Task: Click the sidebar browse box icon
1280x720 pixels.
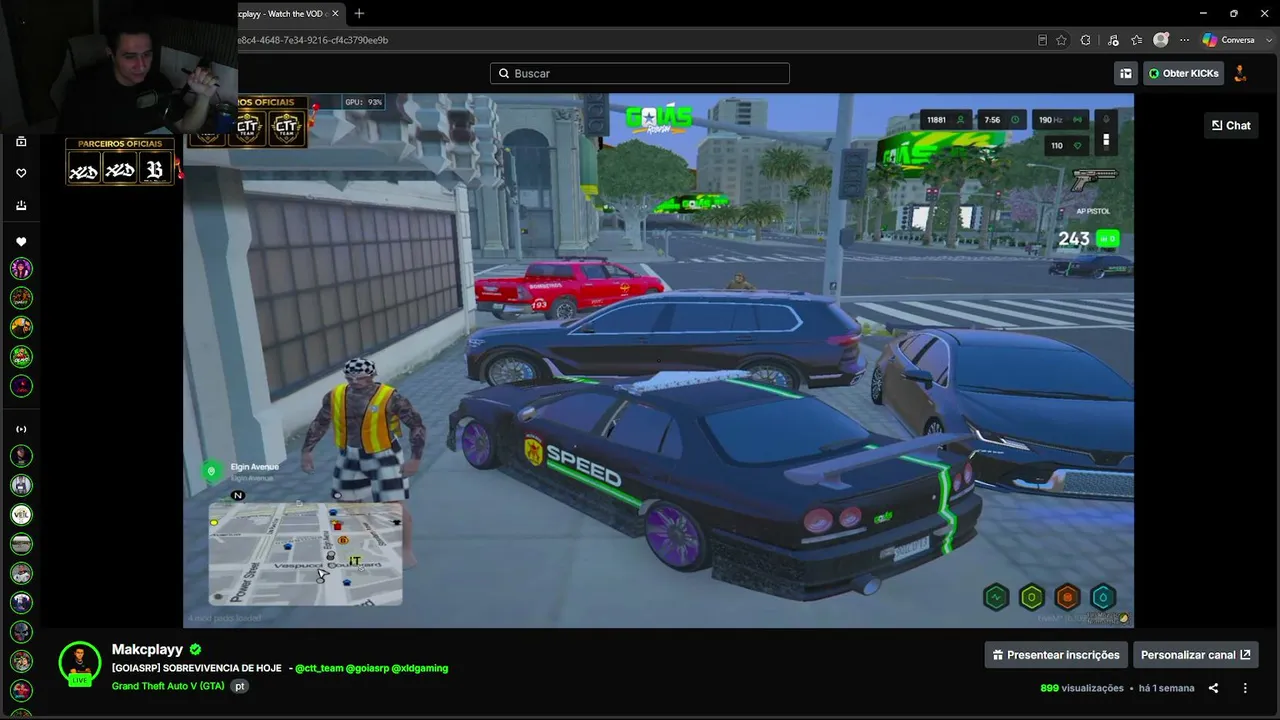Action: tap(21, 141)
